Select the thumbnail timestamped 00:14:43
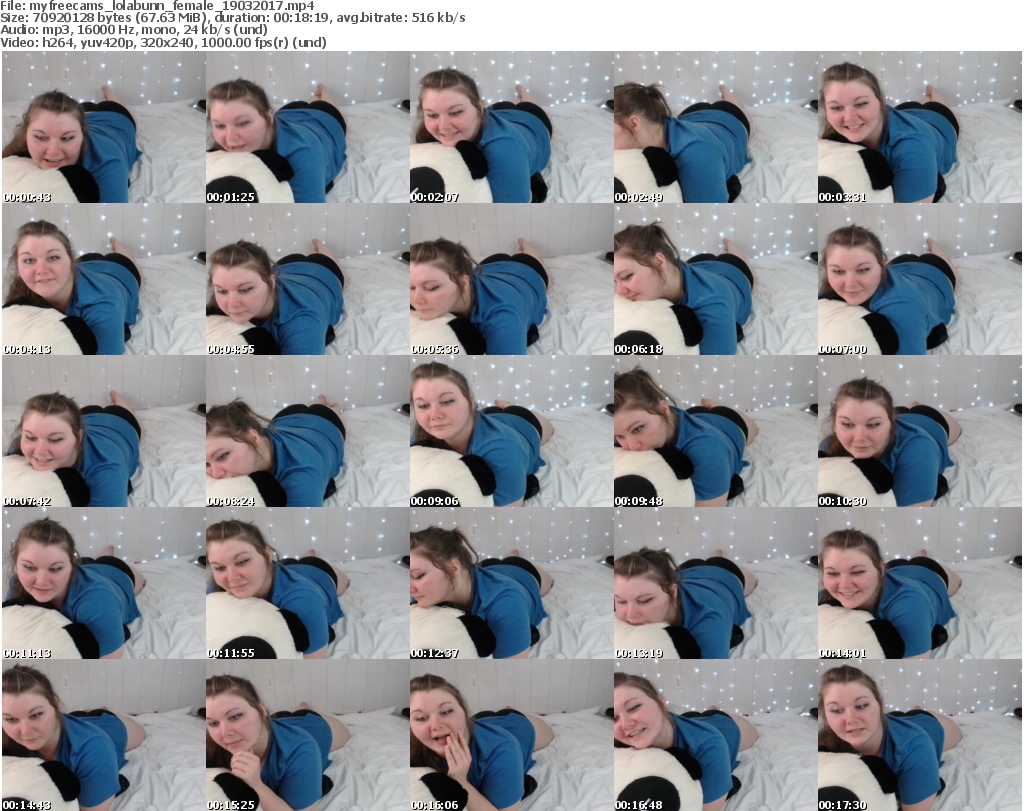Image resolution: width=1024 pixels, height=811 pixels. tap(104, 735)
